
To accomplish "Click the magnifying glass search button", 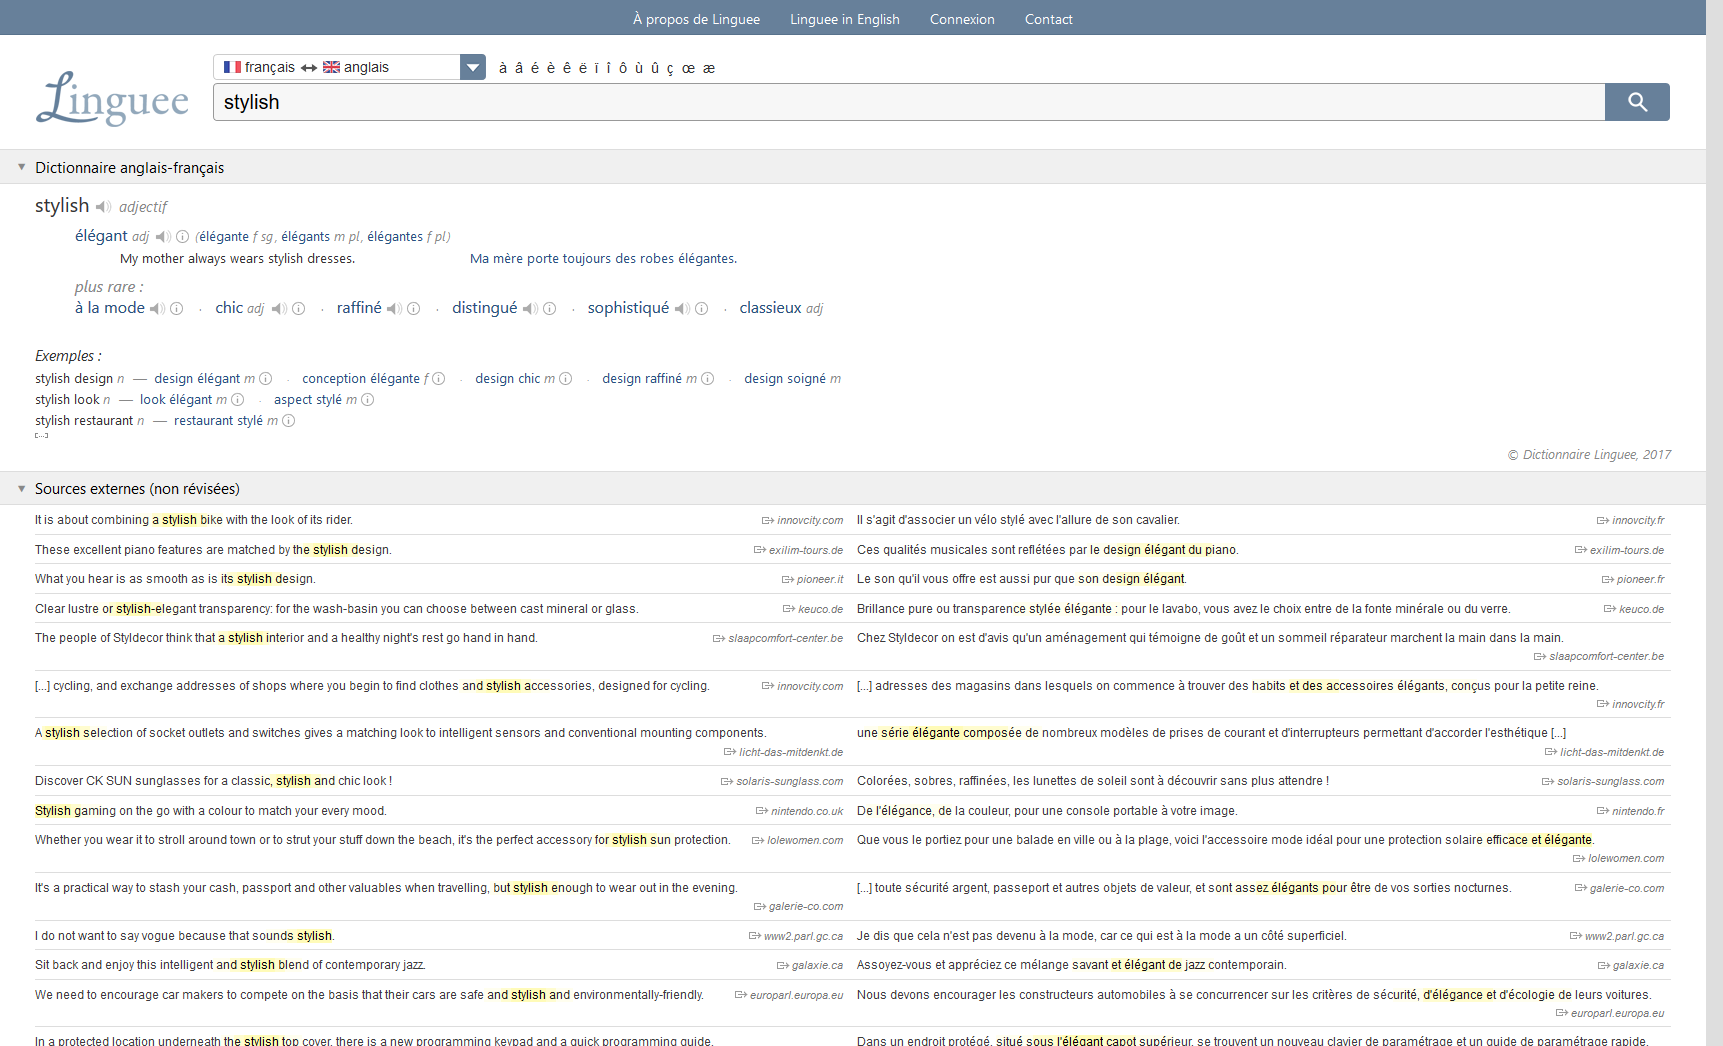I will (x=1636, y=102).
